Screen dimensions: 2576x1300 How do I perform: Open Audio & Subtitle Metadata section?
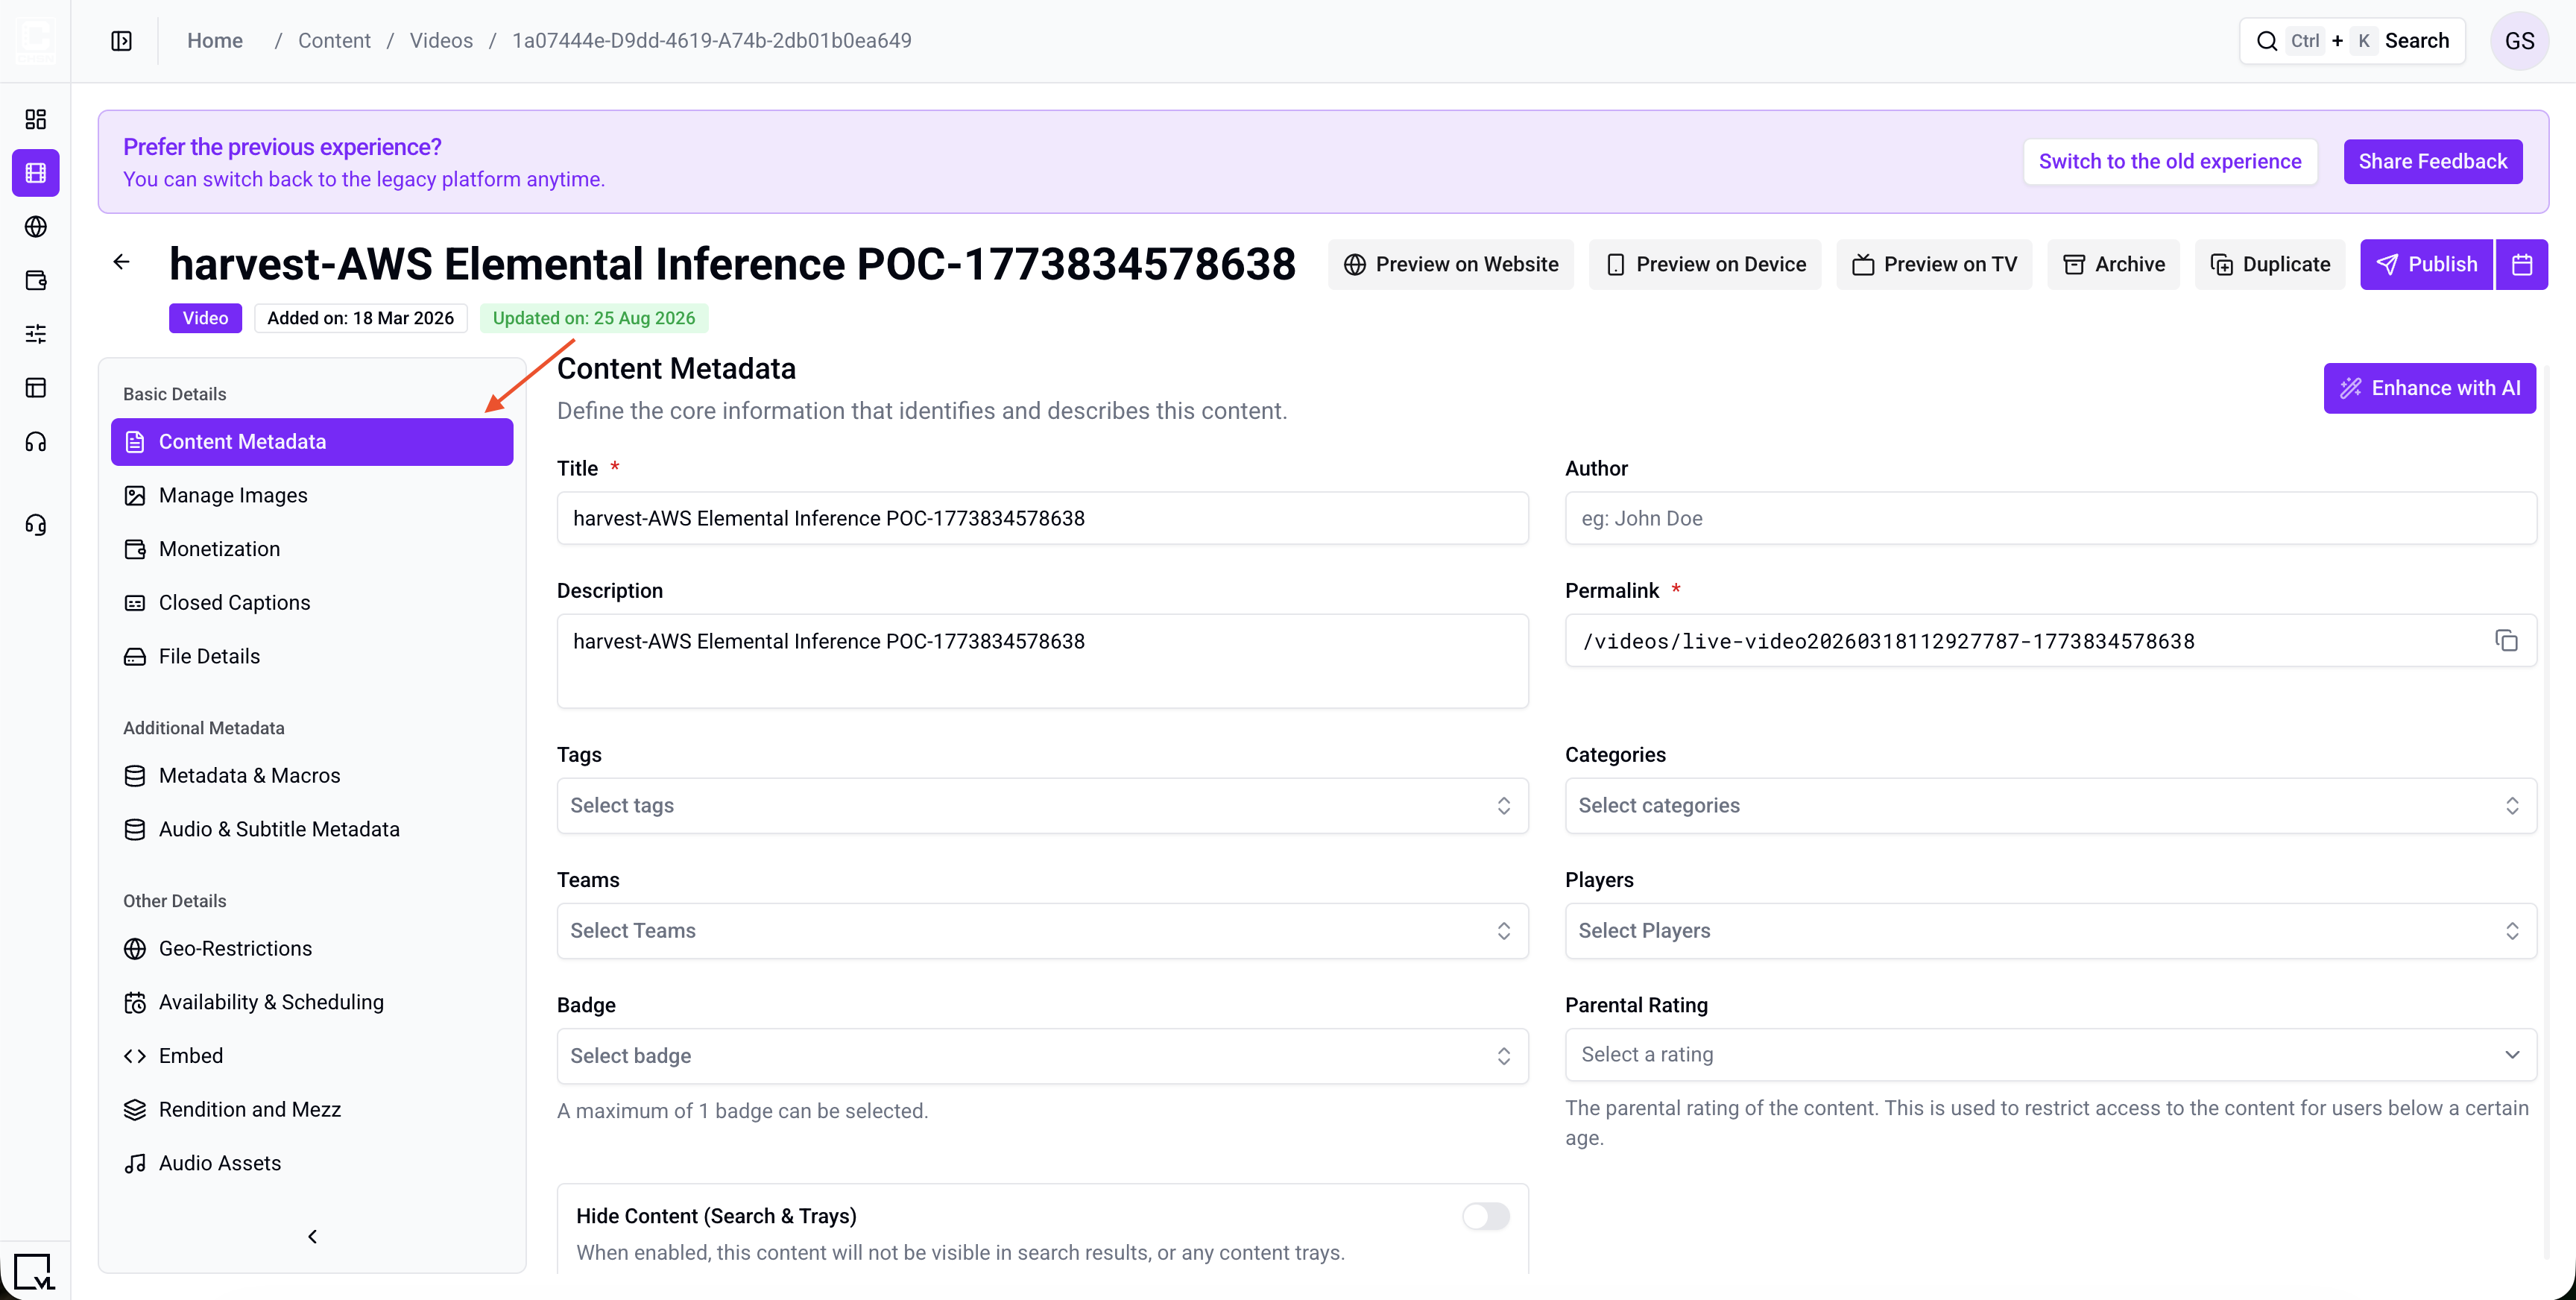312,829
